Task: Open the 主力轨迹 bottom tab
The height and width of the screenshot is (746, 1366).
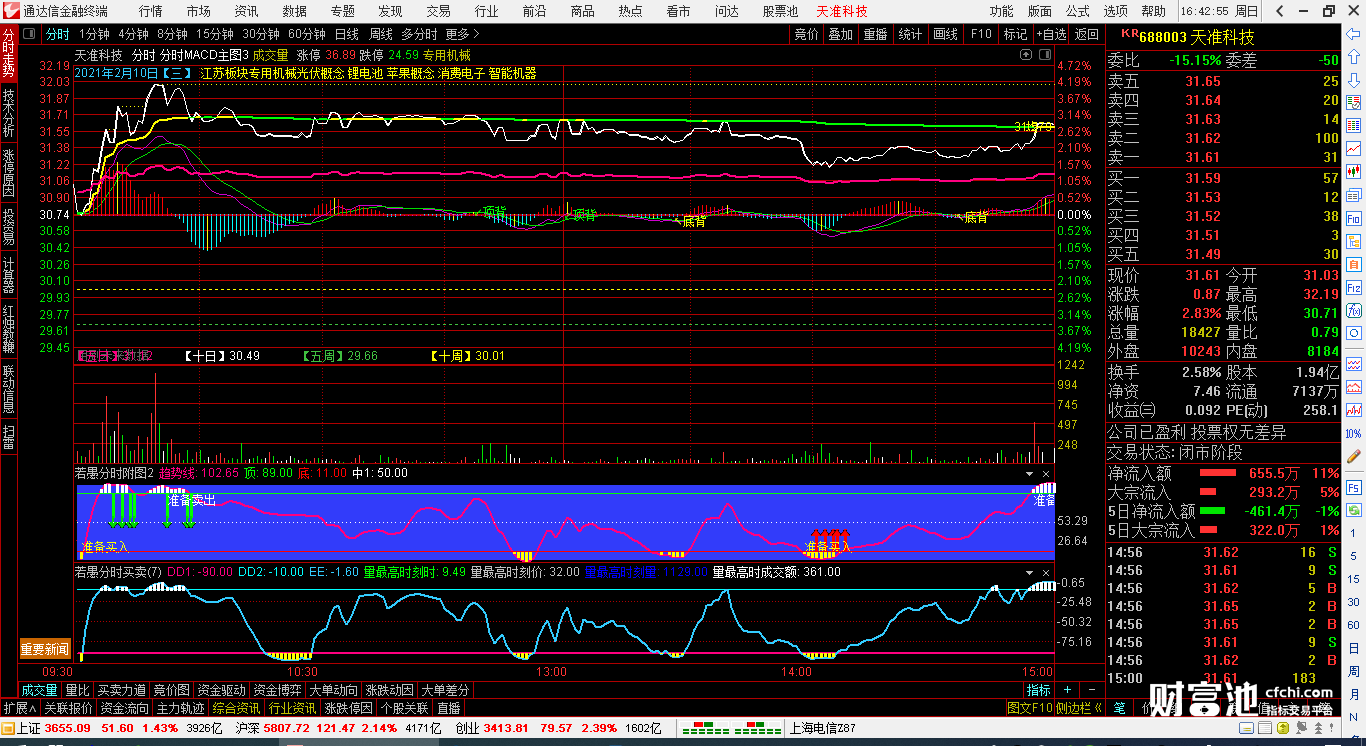Action: tap(180, 708)
